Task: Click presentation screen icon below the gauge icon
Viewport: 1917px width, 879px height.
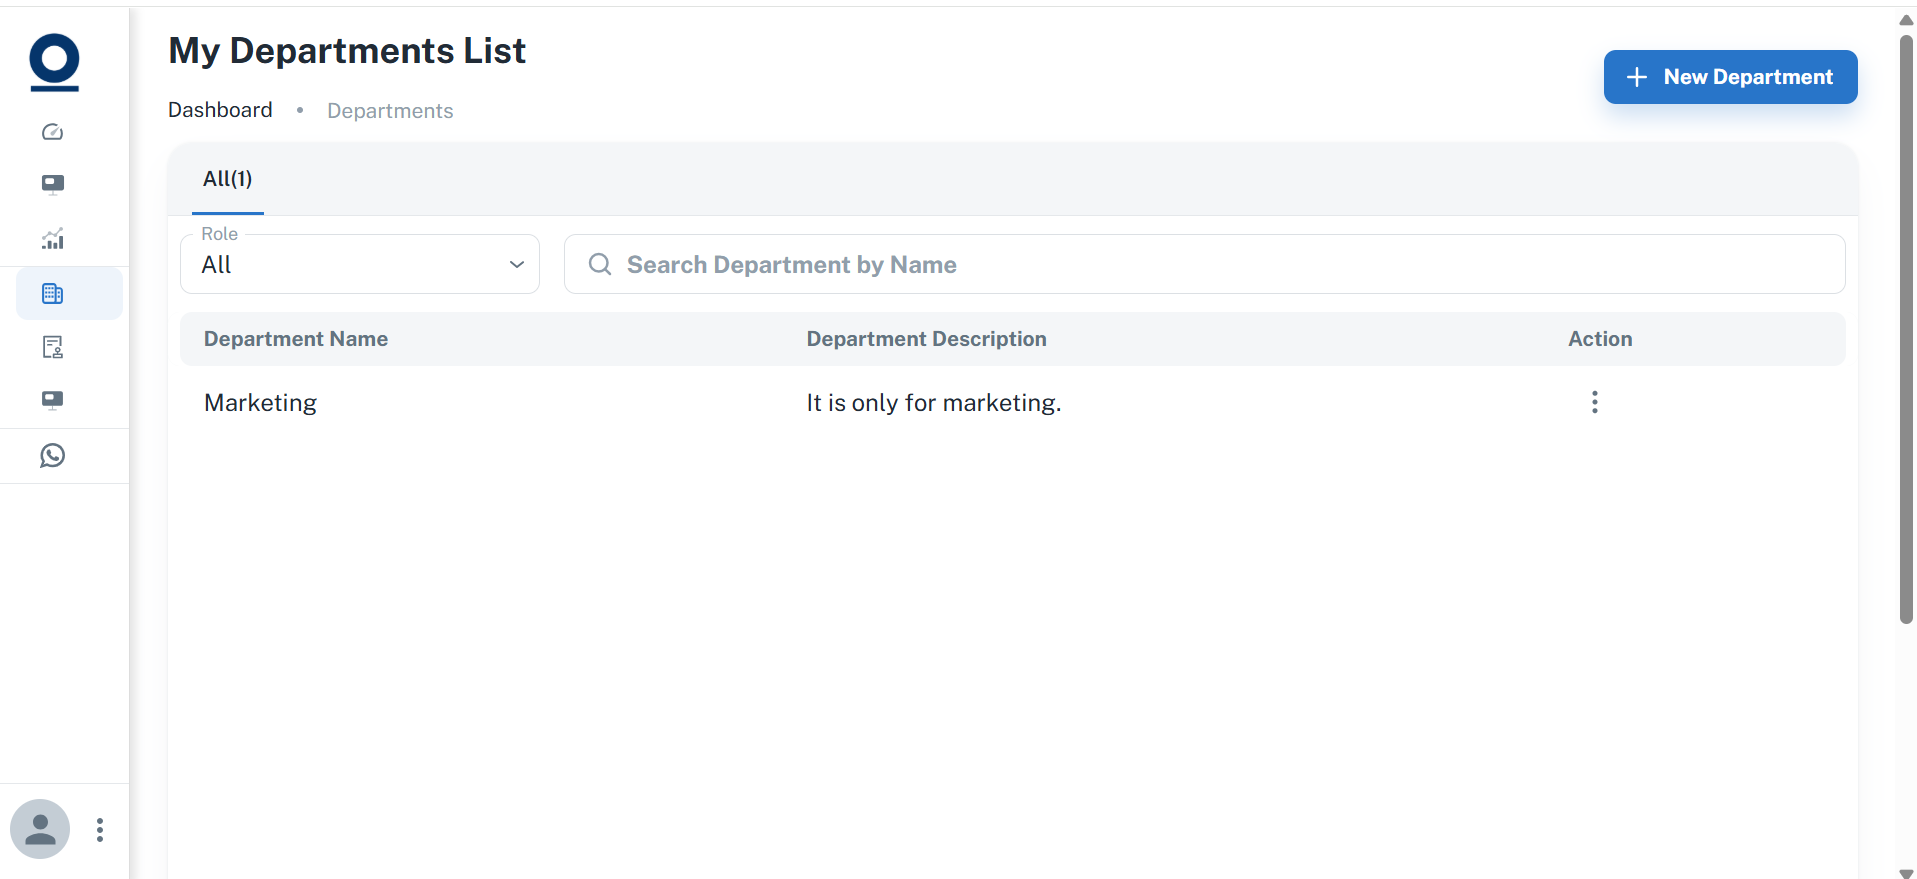Action: (x=53, y=184)
